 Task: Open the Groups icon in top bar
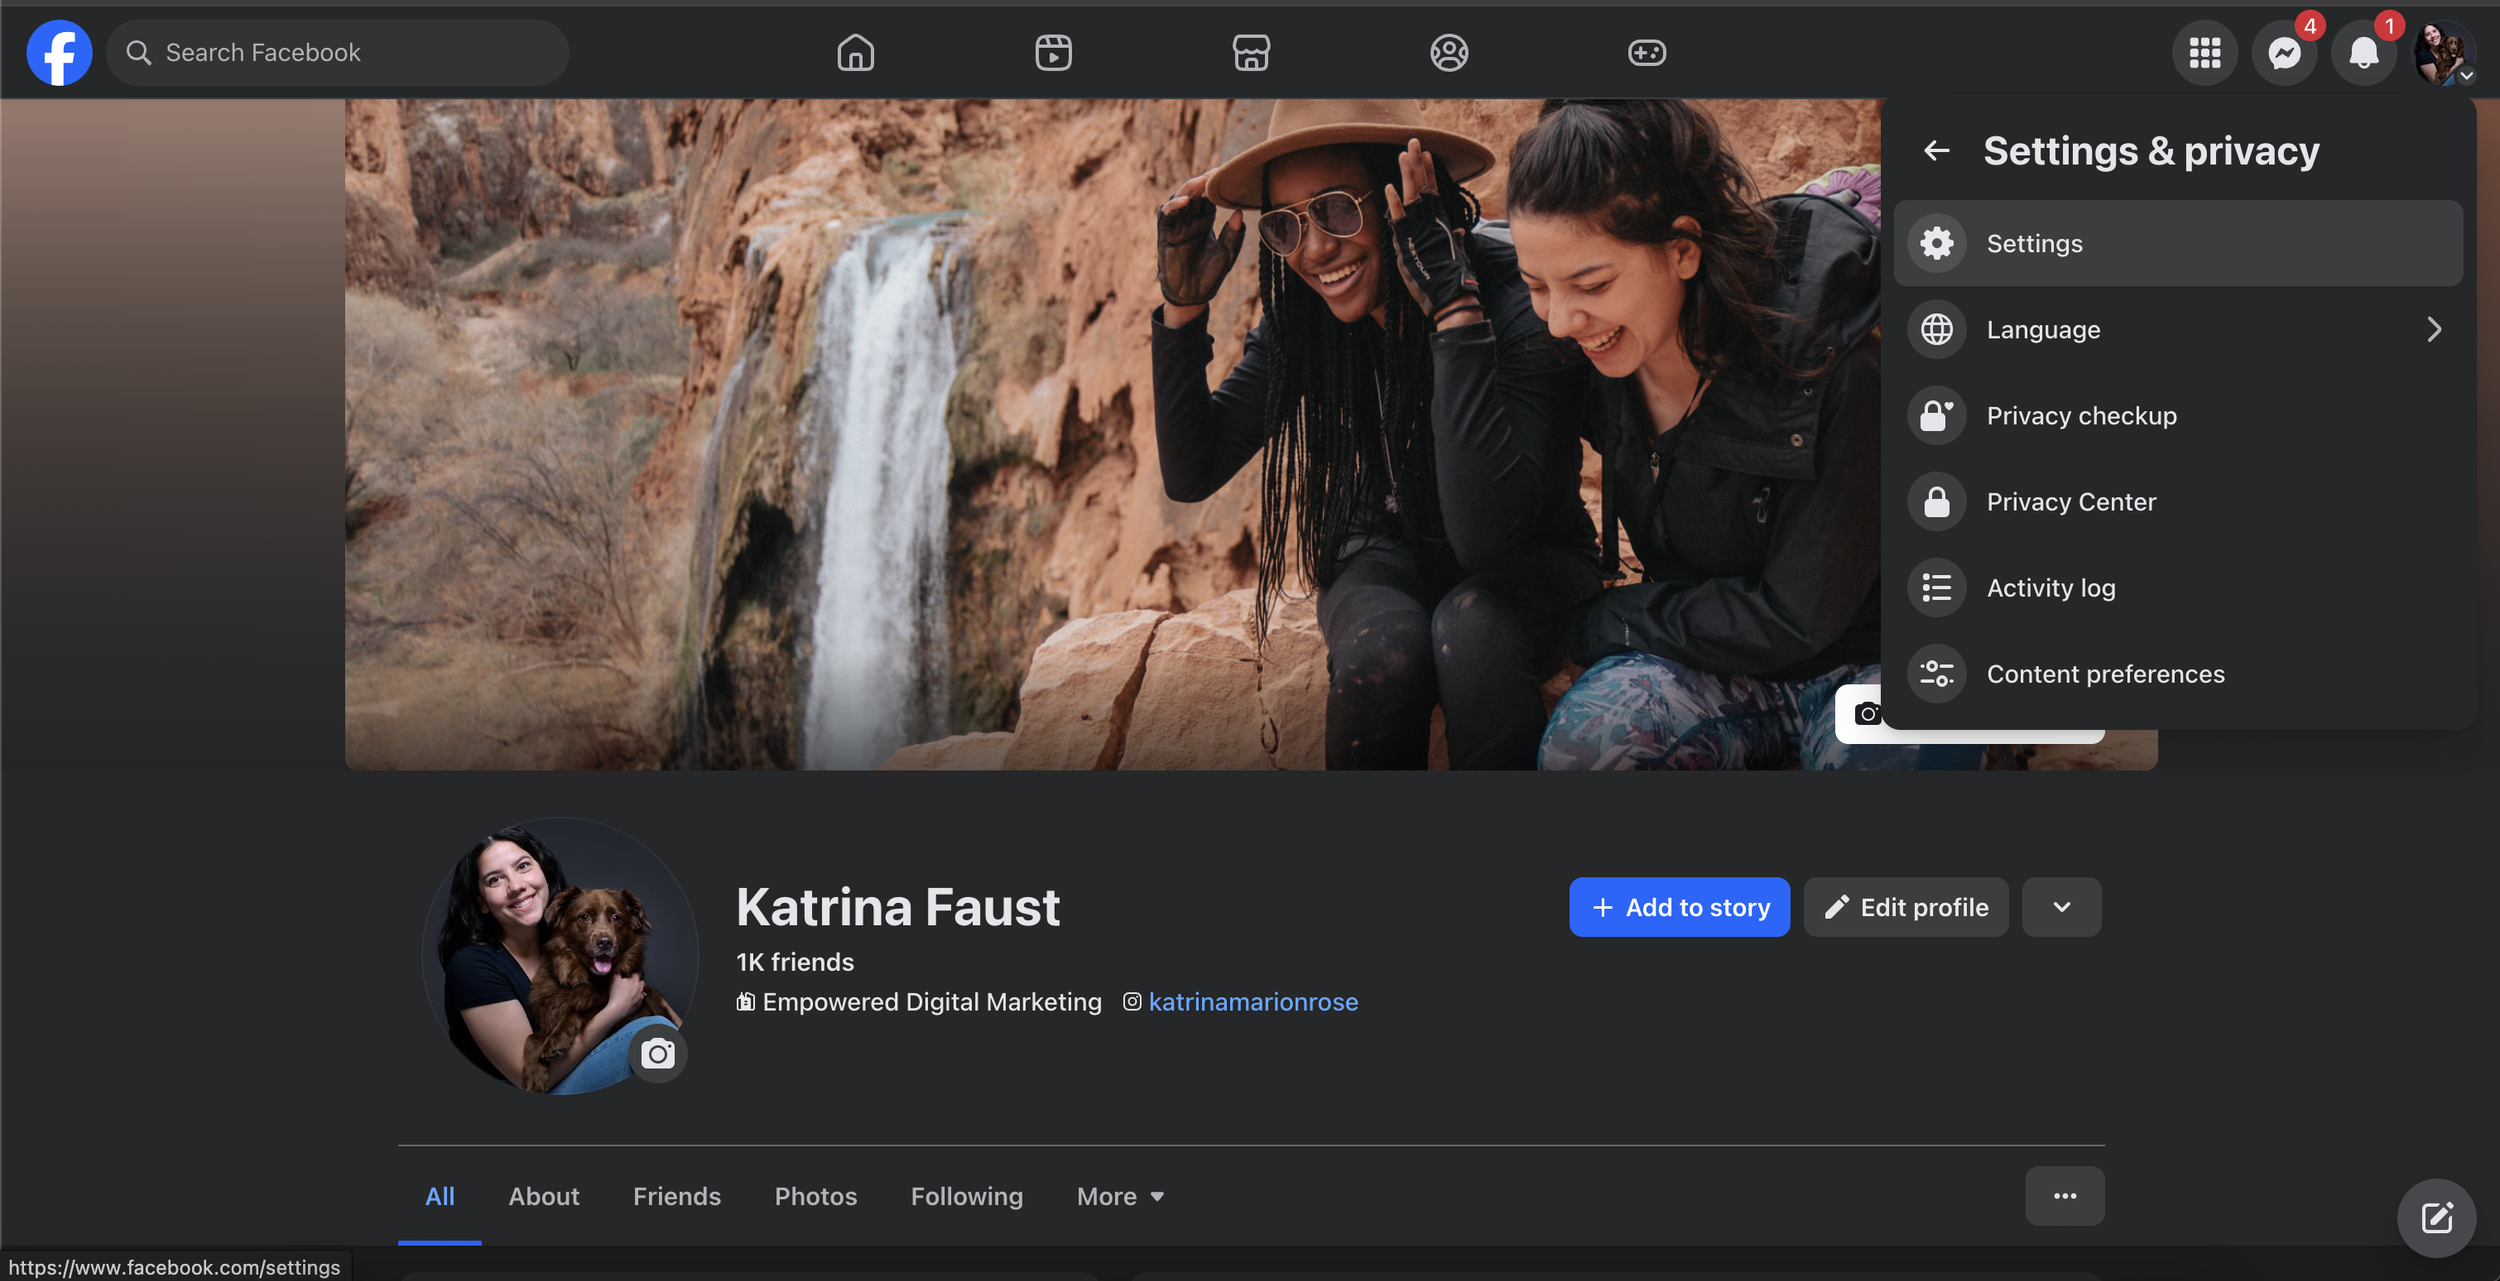click(x=1449, y=52)
